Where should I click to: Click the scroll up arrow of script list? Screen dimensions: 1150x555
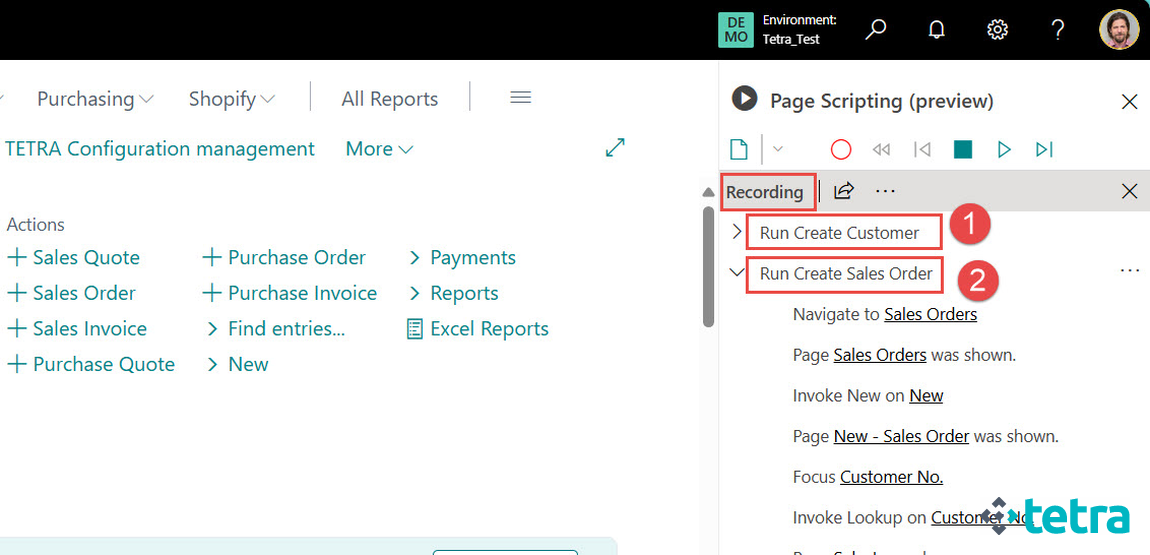pyautogui.click(x=708, y=192)
